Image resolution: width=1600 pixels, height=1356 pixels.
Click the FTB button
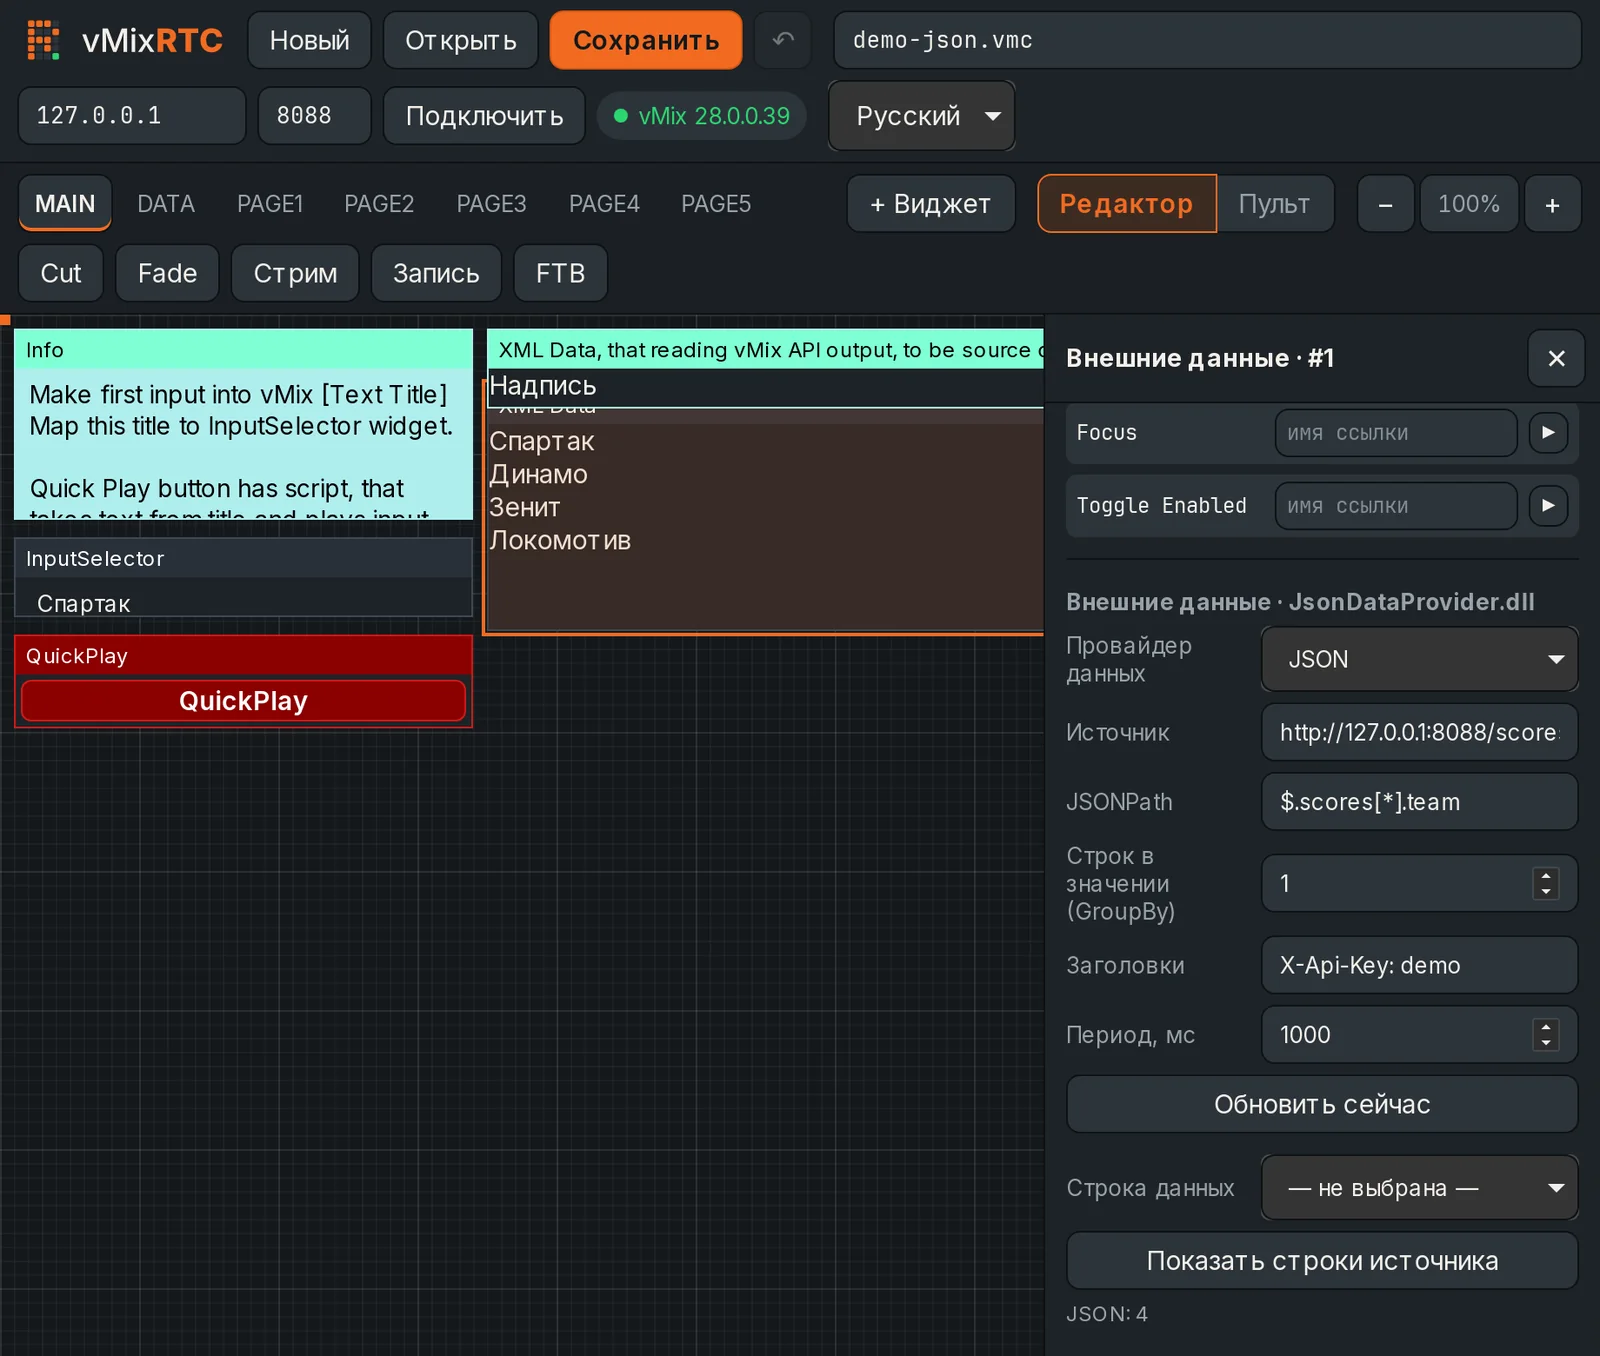click(x=560, y=273)
